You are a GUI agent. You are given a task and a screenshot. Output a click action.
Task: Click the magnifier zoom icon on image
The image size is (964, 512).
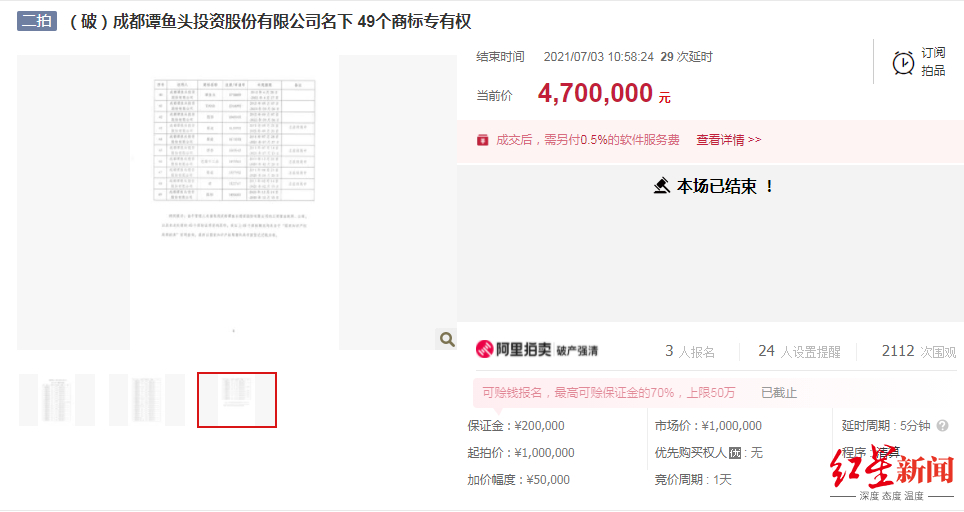(x=447, y=339)
